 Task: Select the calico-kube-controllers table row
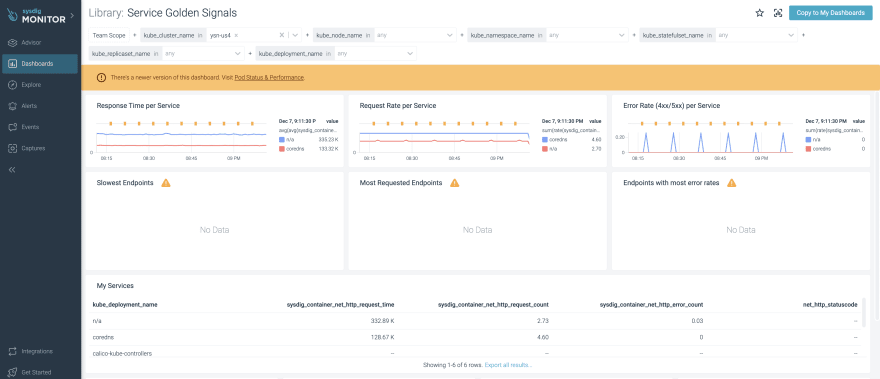(x=475, y=352)
